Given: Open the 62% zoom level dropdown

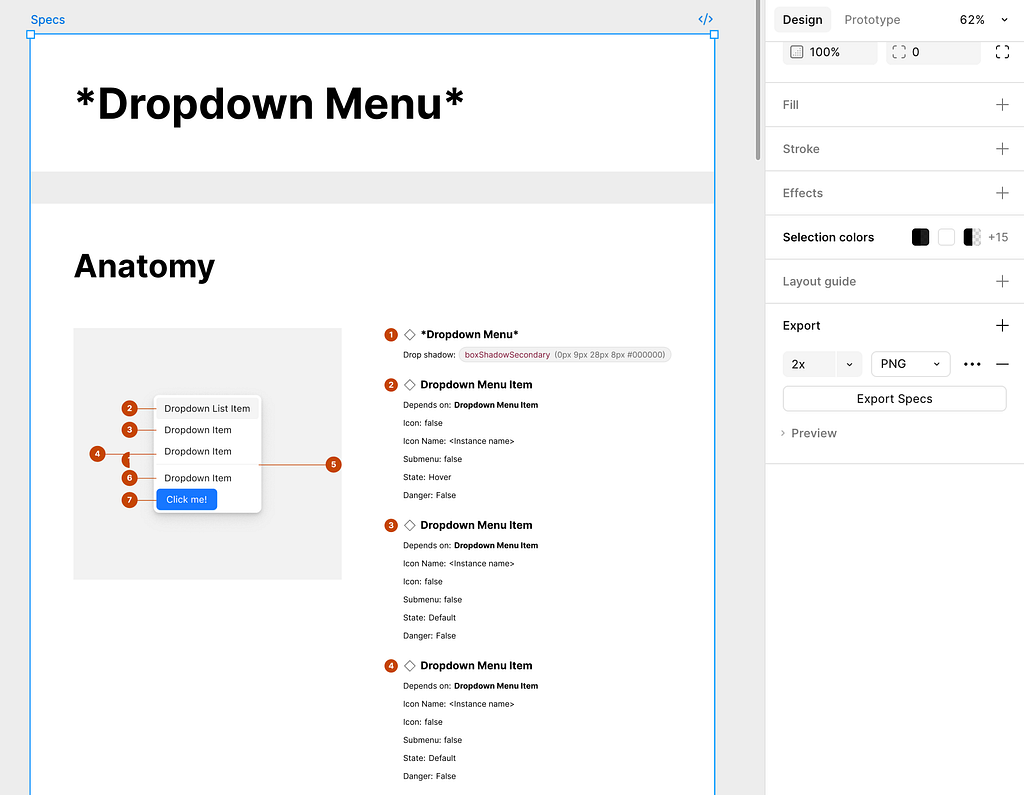Looking at the screenshot, I should pos(983,20).
